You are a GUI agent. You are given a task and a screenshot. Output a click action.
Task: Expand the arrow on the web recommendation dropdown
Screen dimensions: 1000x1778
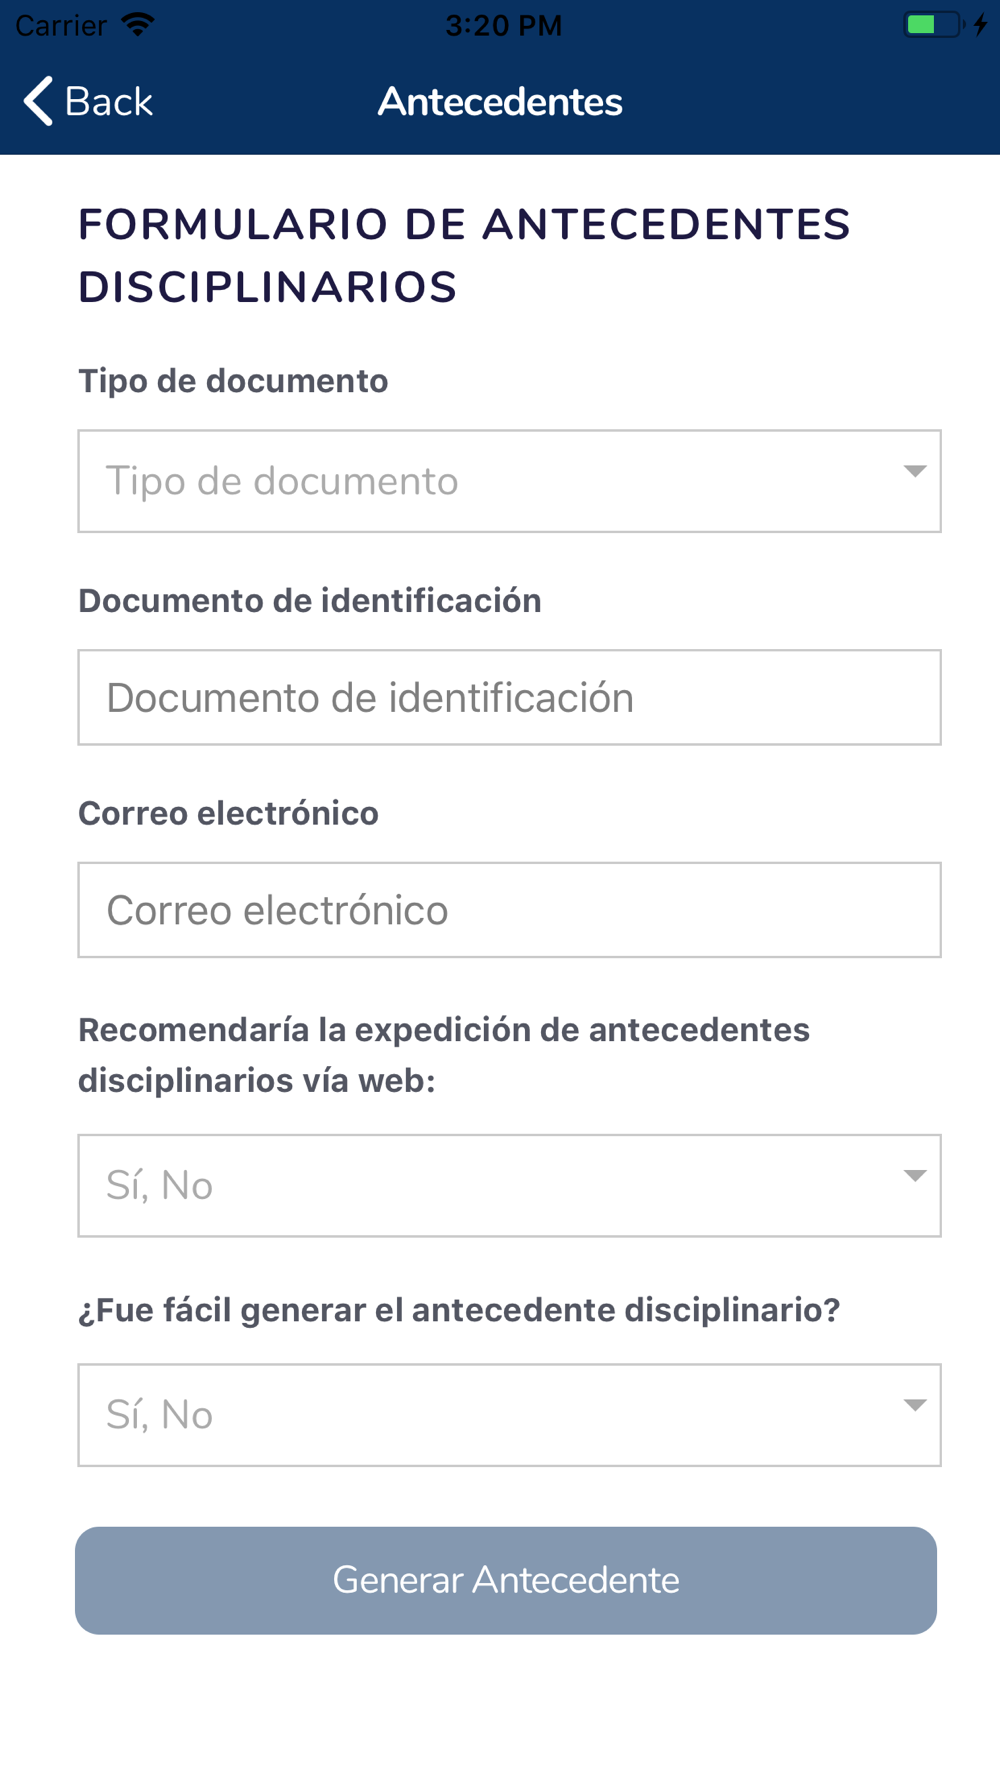click(x=914, y=1176)
